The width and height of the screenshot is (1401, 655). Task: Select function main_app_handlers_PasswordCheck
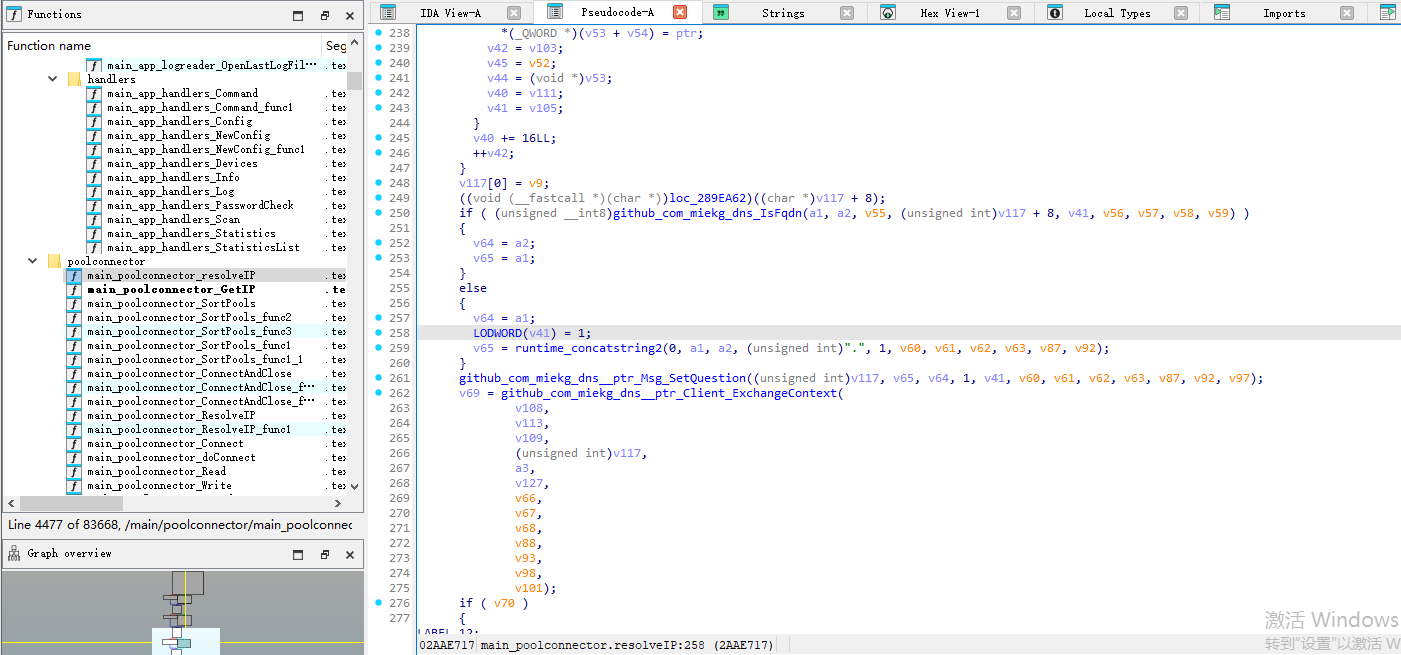point(200,205)
